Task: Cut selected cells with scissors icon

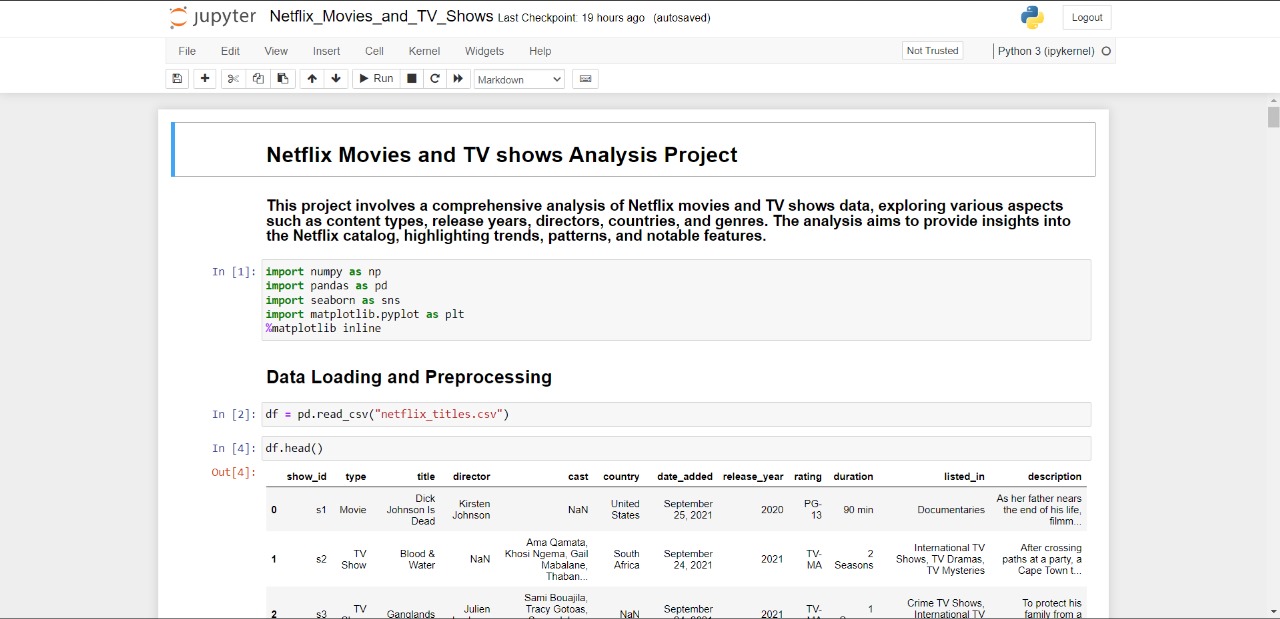Action: click(x=233, y=79)
